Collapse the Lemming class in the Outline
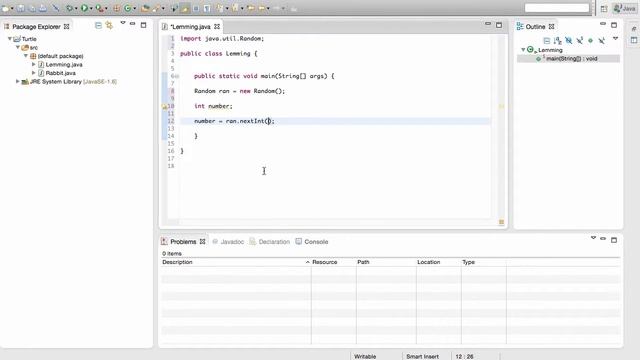640x360 pixels. click(523, 50)
